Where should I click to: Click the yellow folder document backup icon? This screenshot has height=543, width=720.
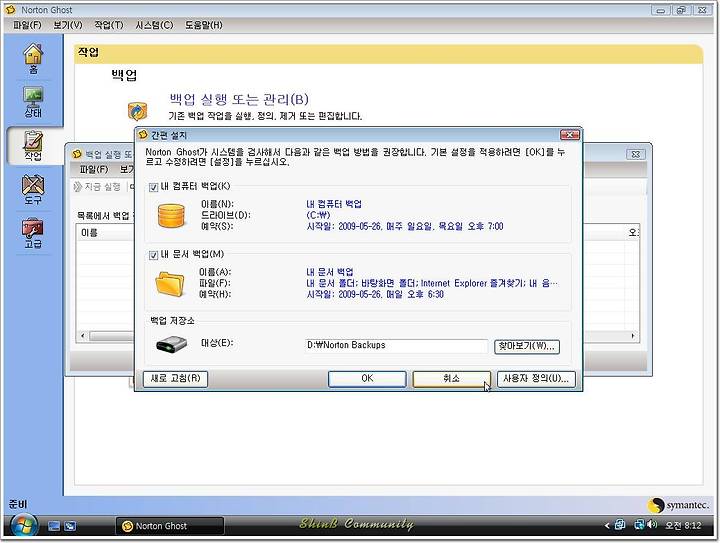coord(170,283)
